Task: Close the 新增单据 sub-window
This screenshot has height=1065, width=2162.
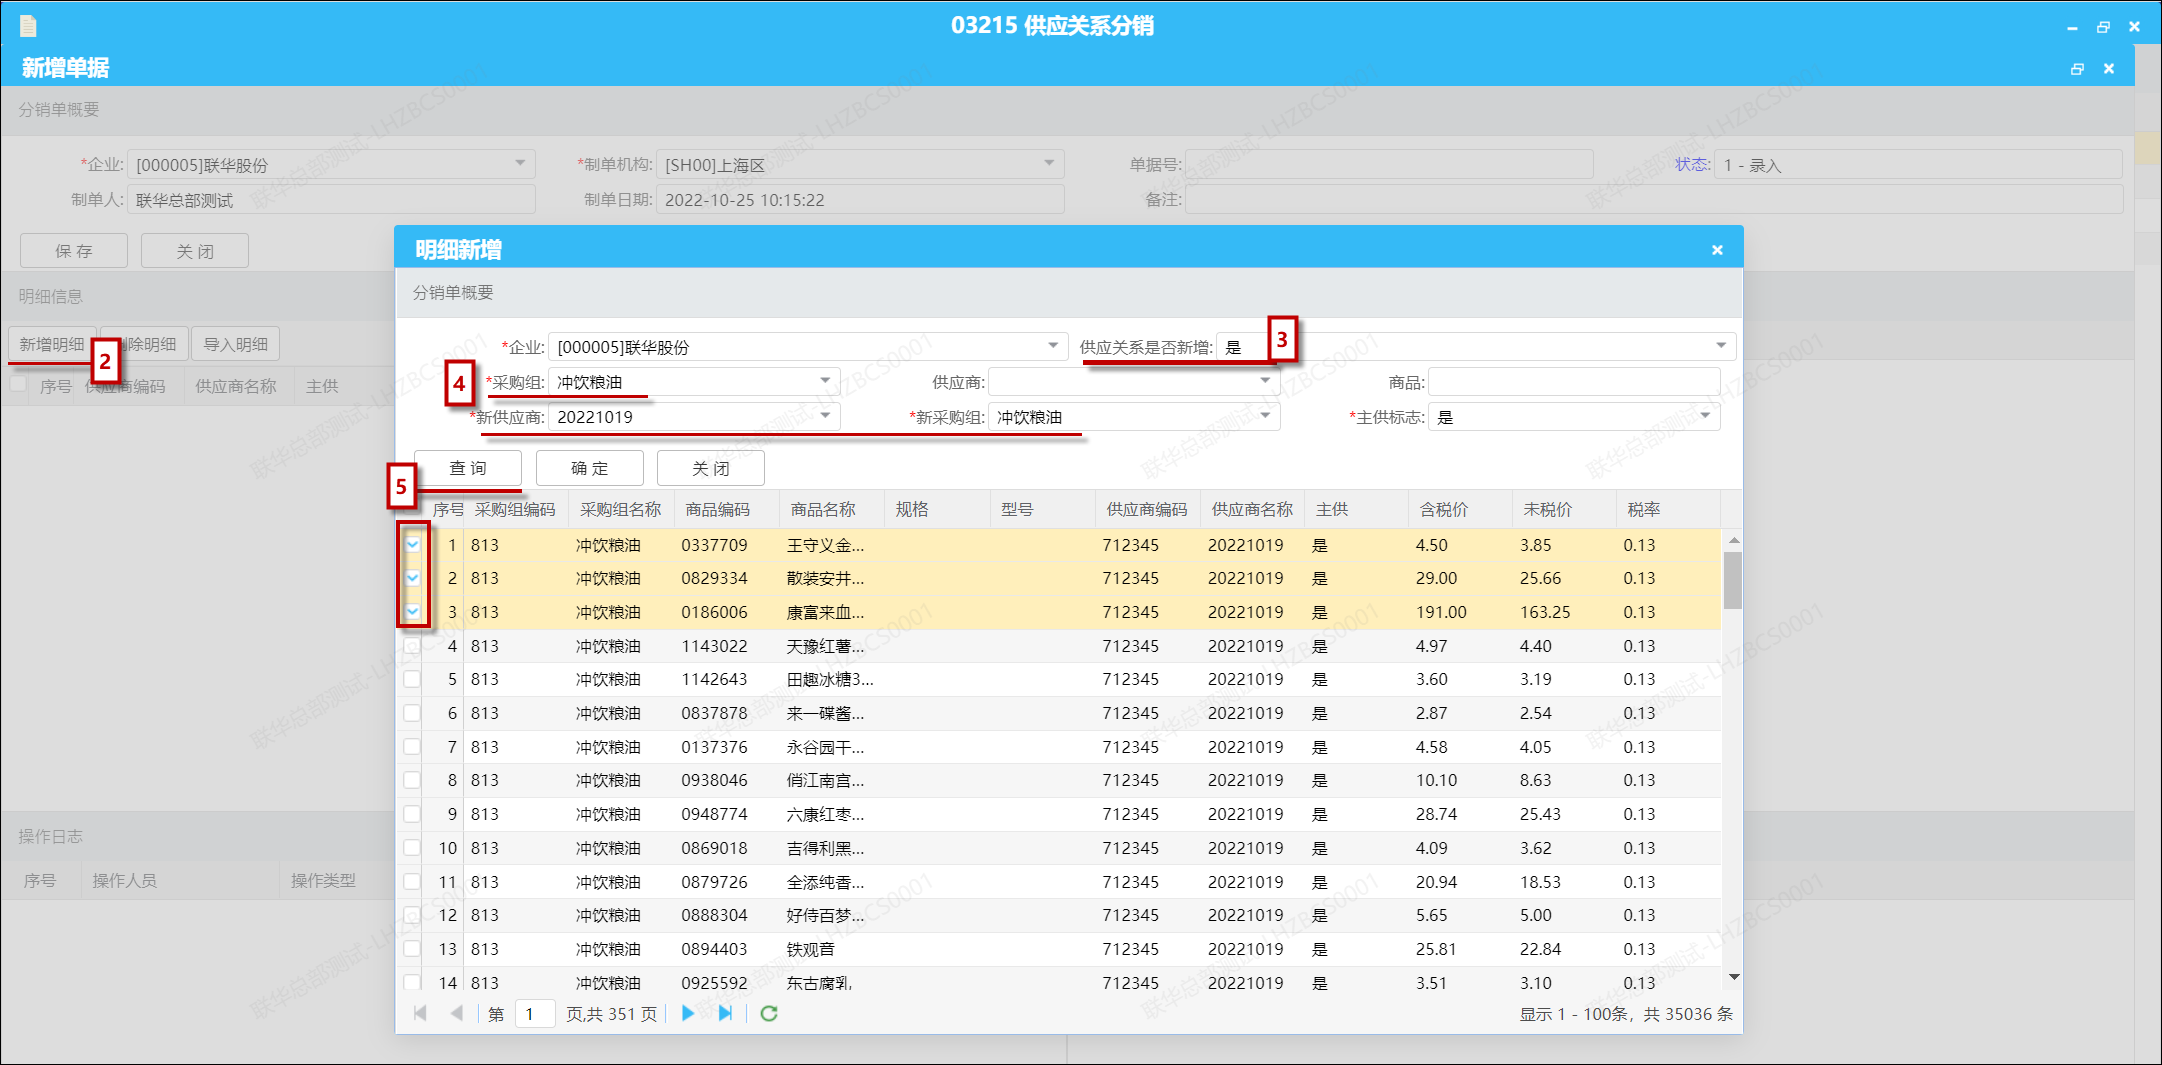Action: point(2109,69)
